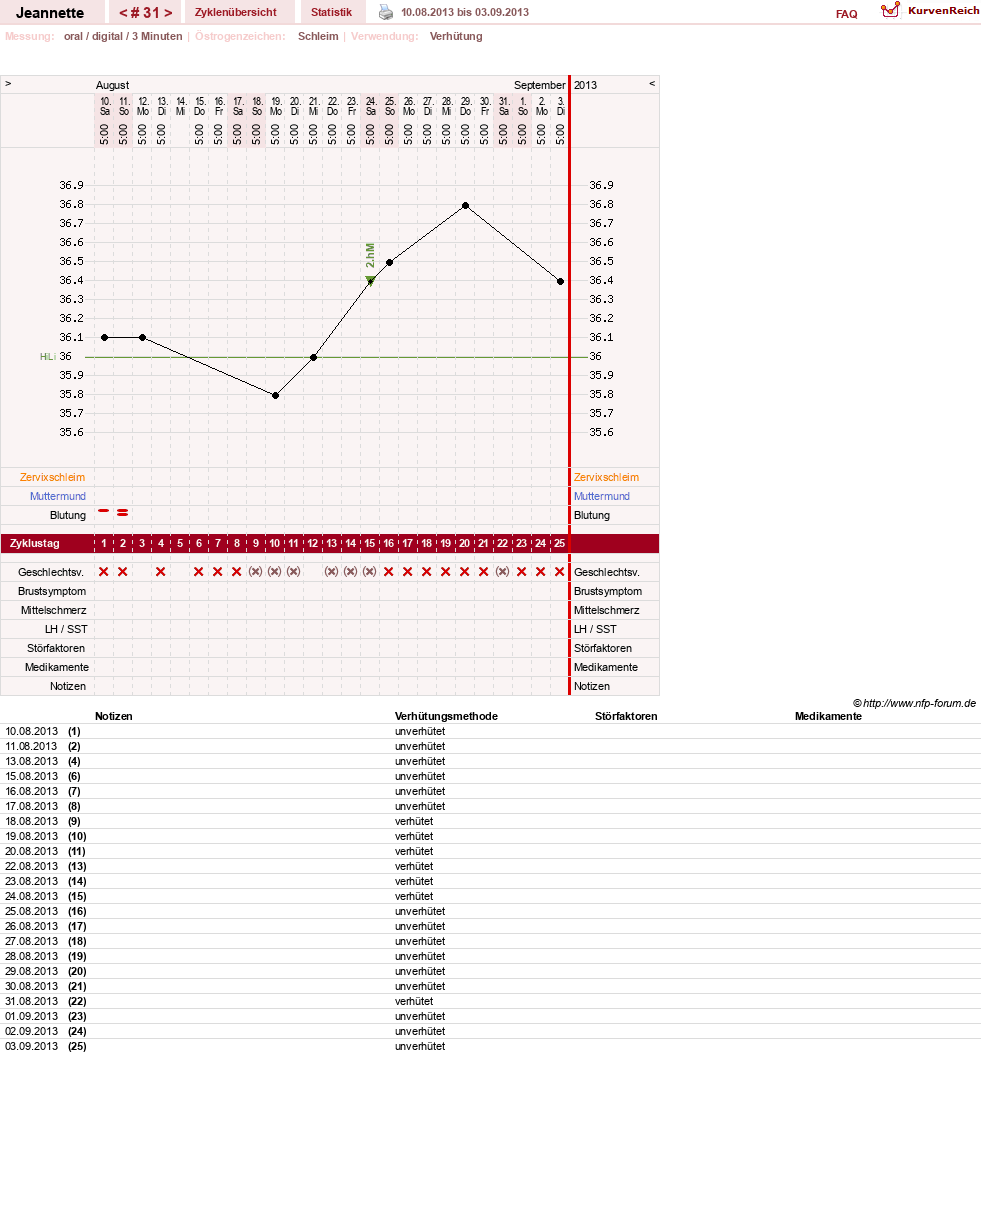
Task: Click the last temperature point on 3 September
Action: [560, 281]
